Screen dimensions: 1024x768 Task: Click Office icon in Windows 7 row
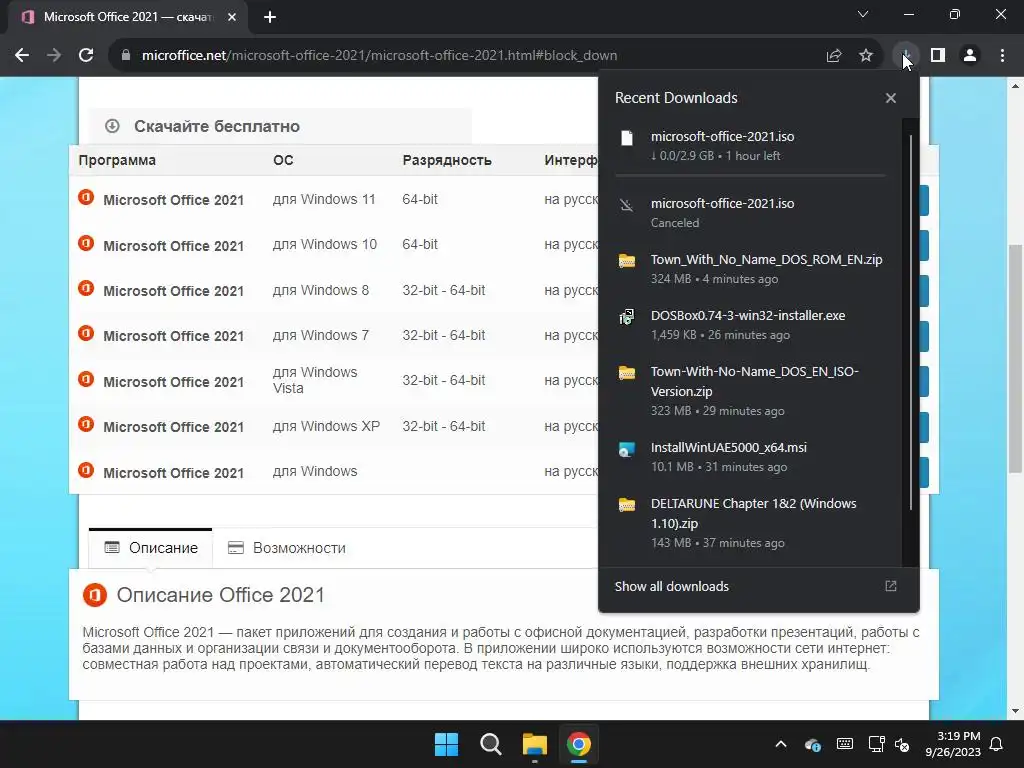point(86,333)
